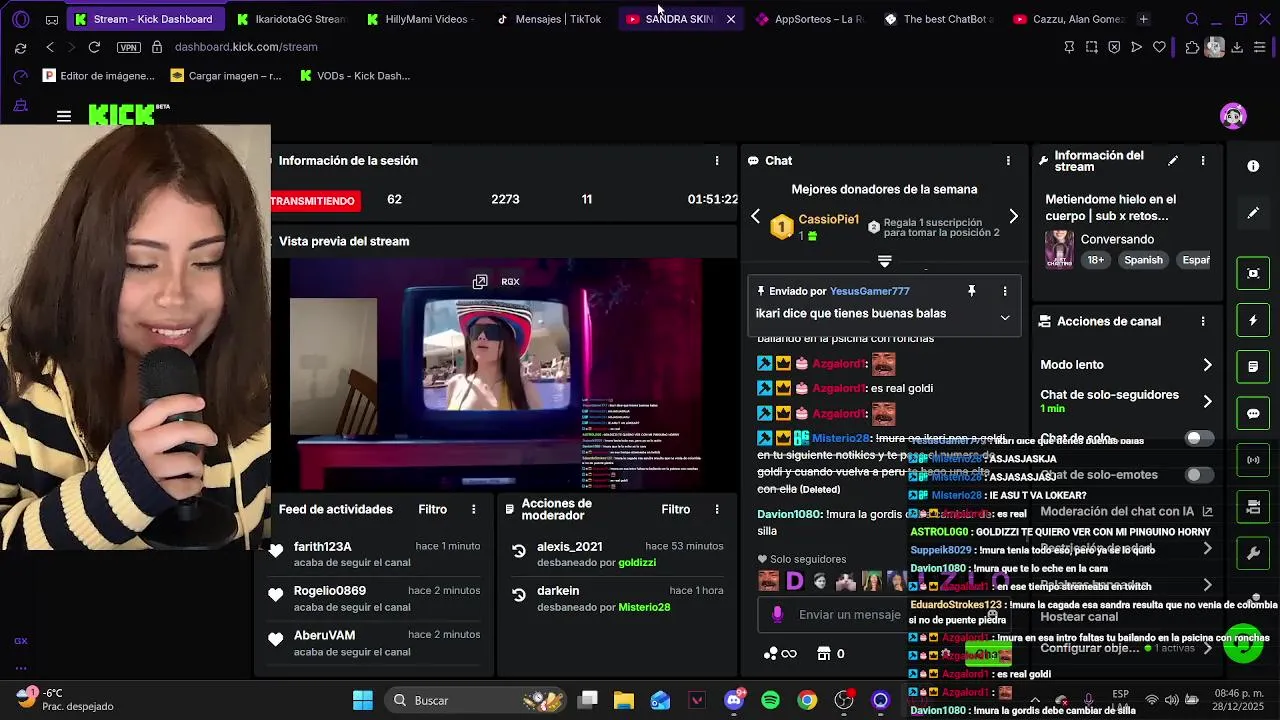Viewport: 1280px width, 720px height.
Task: Click the pencil edit icon in the right sidebar
Action: tap(1253, 213)
